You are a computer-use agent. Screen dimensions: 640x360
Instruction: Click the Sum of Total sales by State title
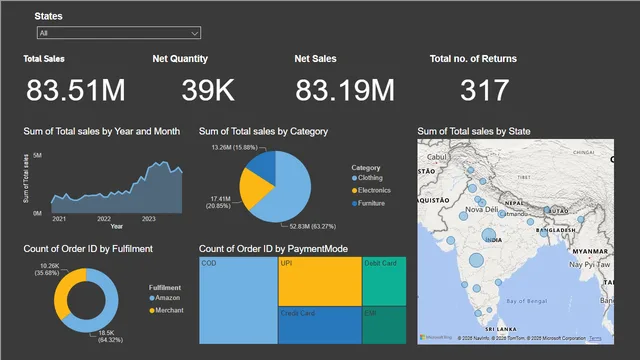[474, 131]
